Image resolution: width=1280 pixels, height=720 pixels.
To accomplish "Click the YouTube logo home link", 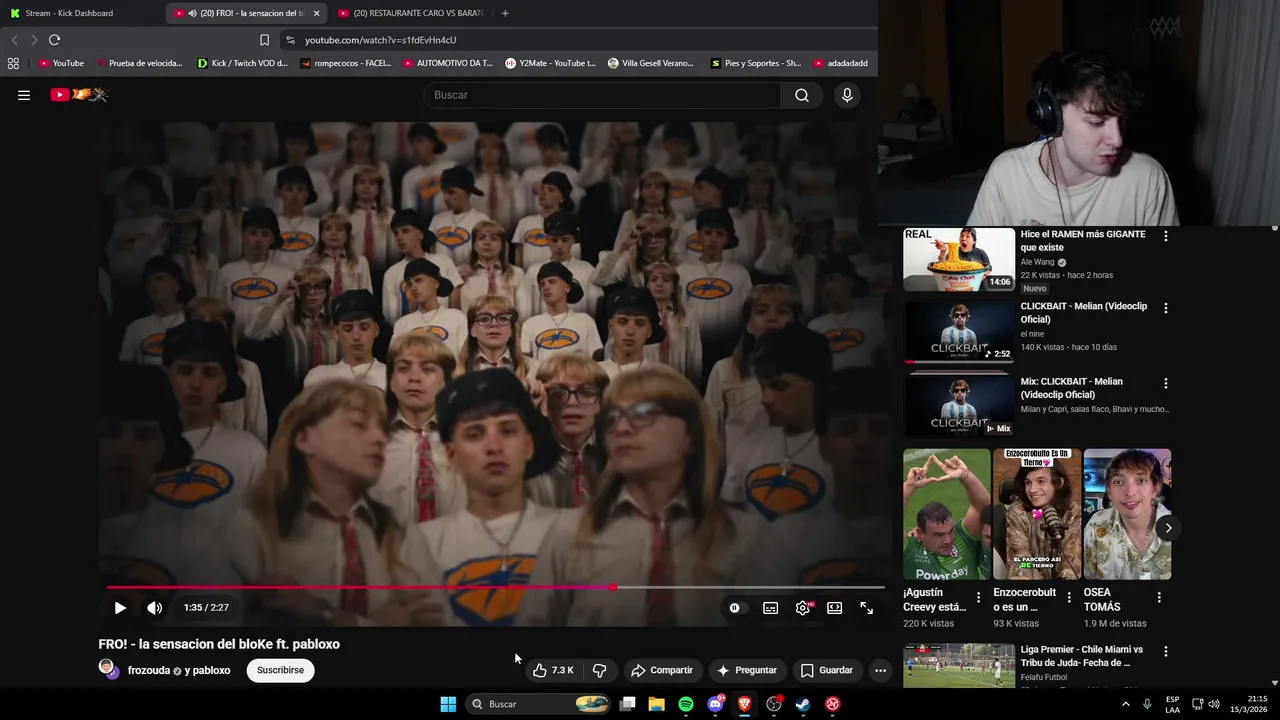I will click(80, 95).
